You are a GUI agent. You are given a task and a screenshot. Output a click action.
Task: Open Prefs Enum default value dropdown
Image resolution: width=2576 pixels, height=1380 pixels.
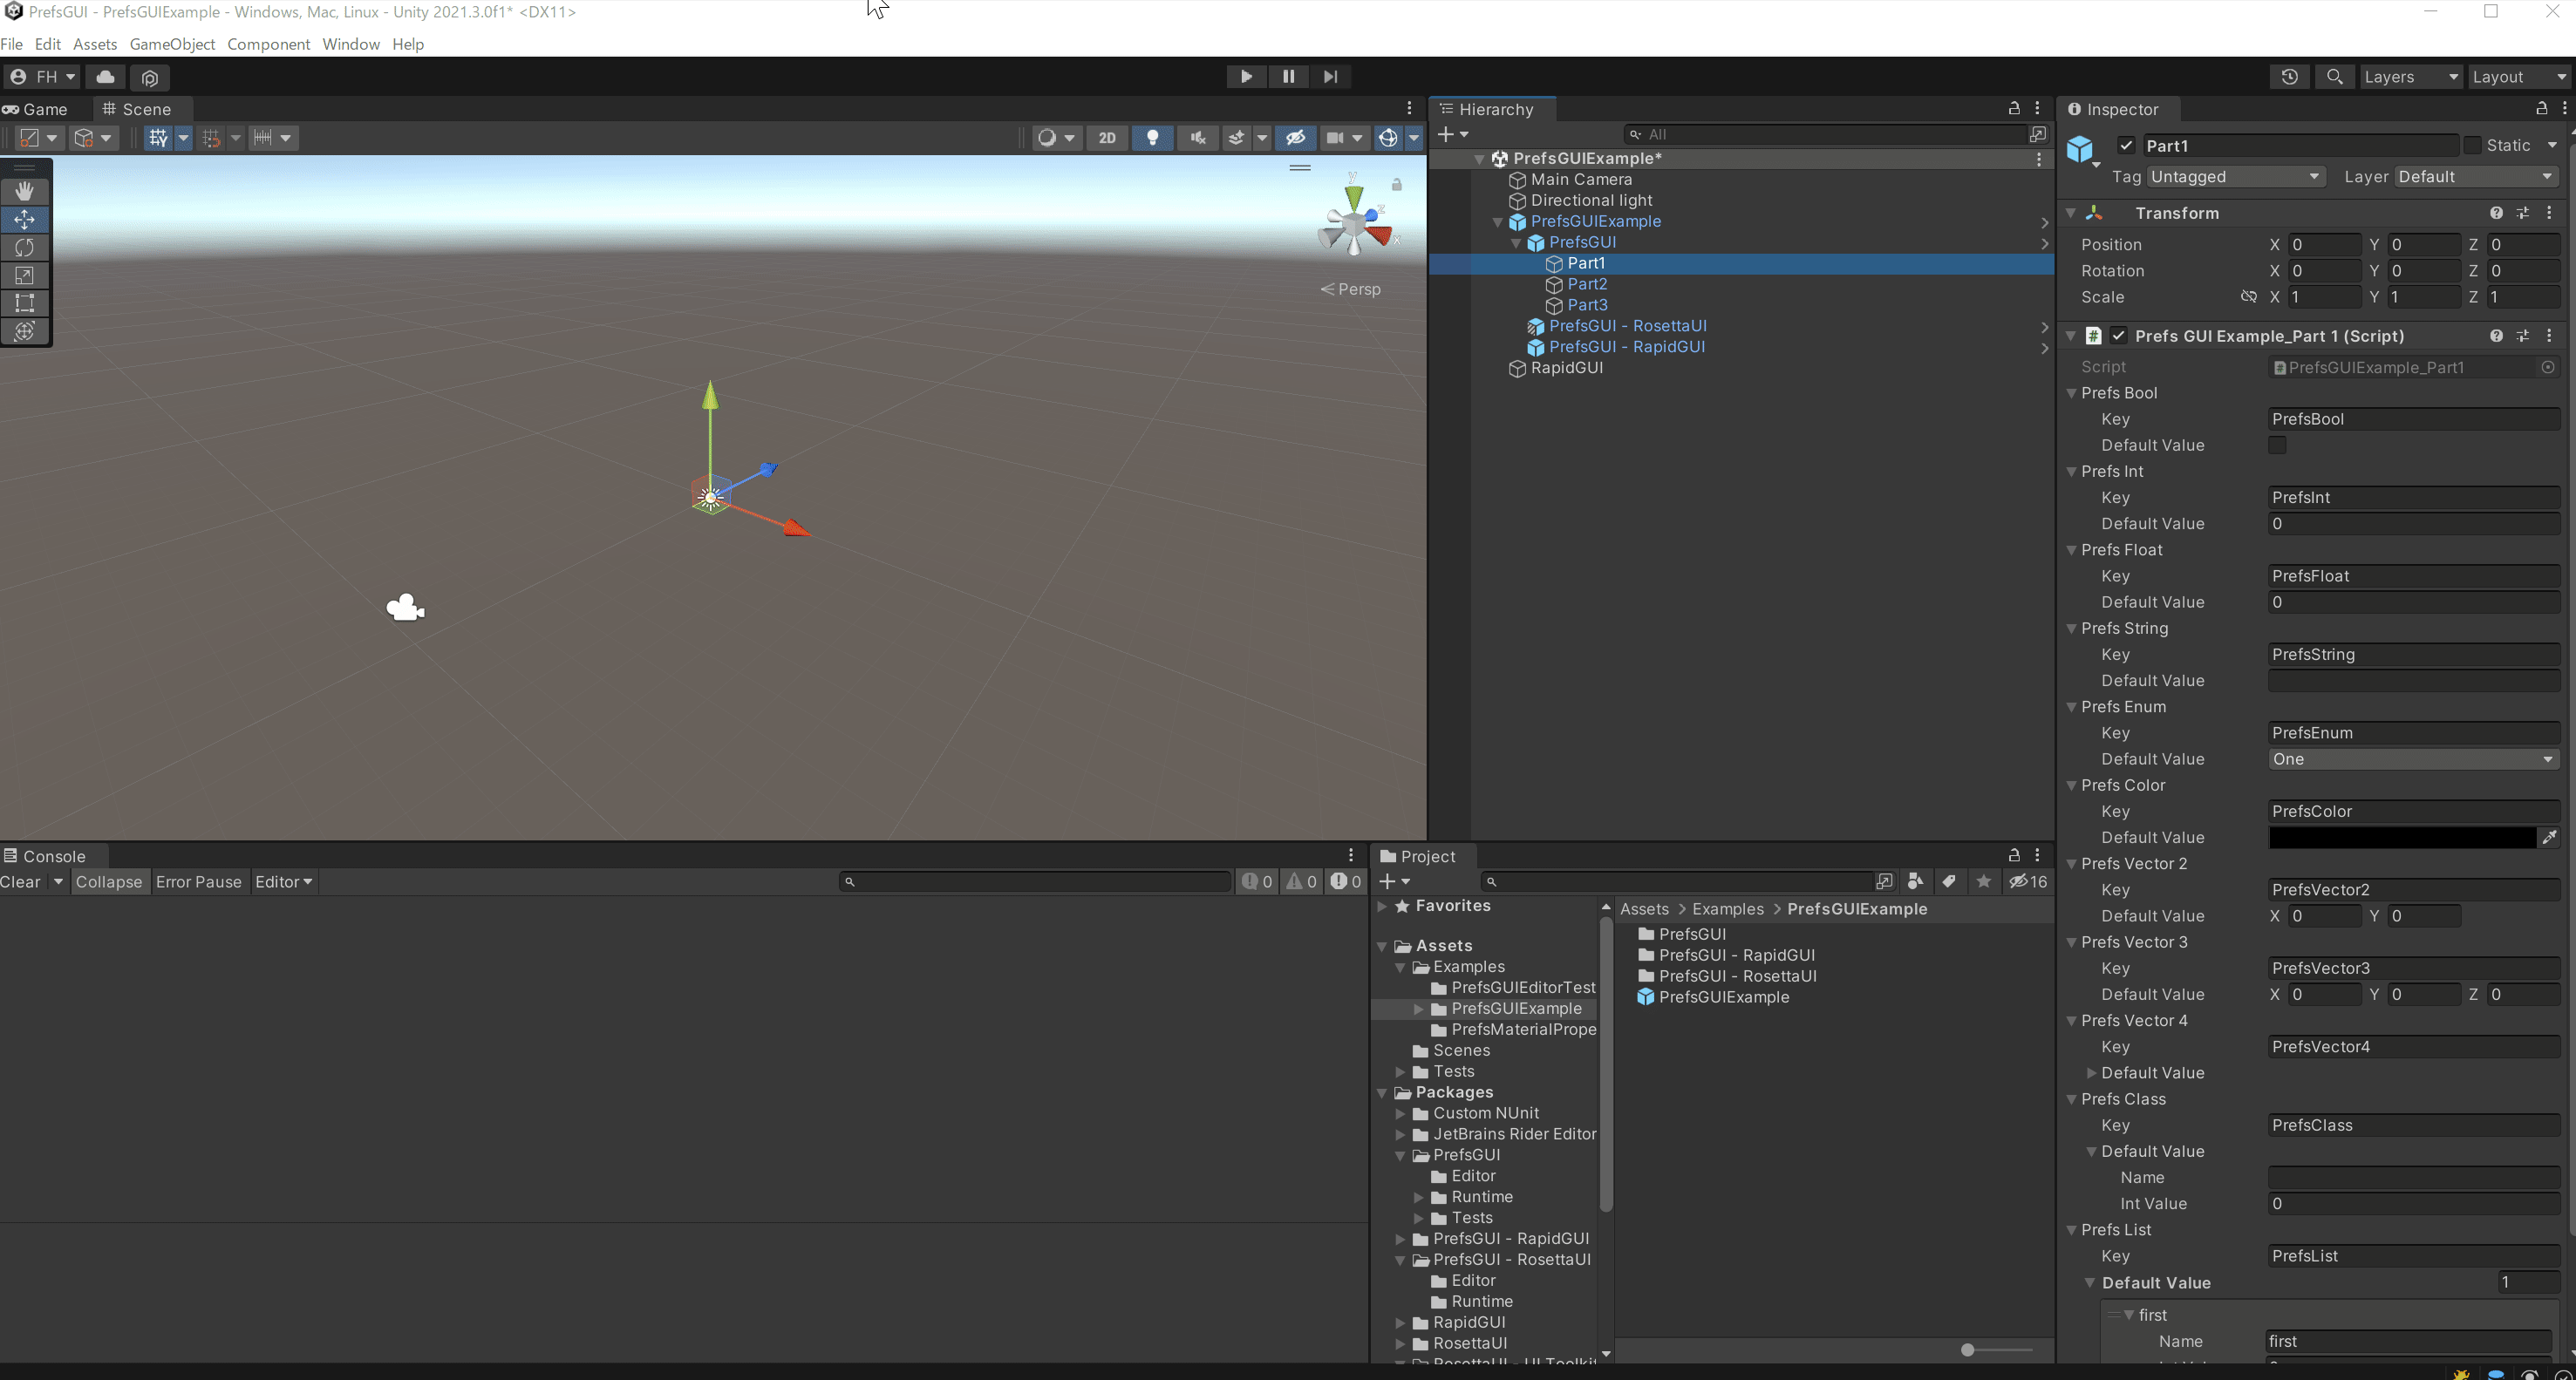pos(2412,759)
